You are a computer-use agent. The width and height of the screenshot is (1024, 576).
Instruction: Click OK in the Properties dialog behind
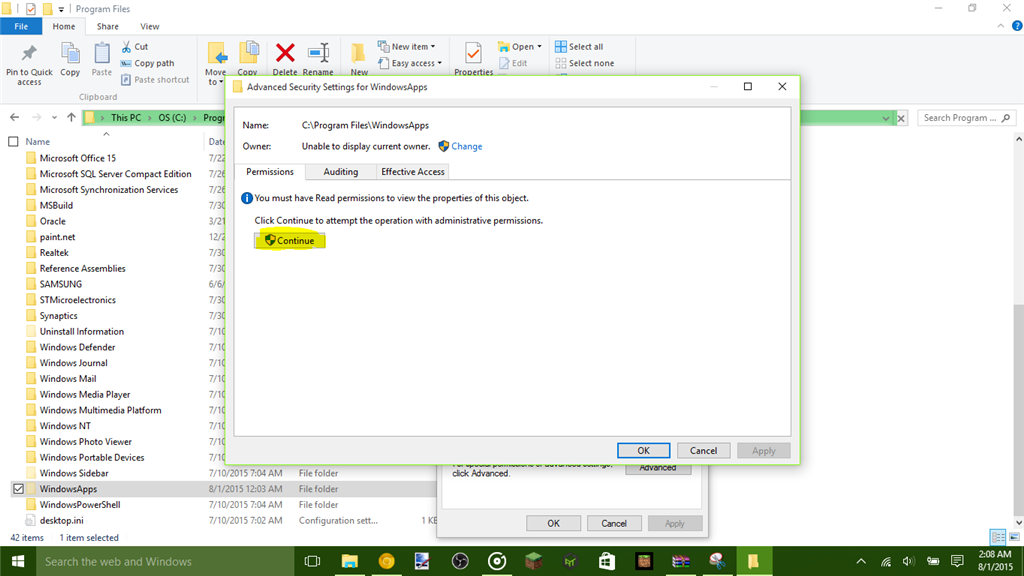tap(553, 523)
